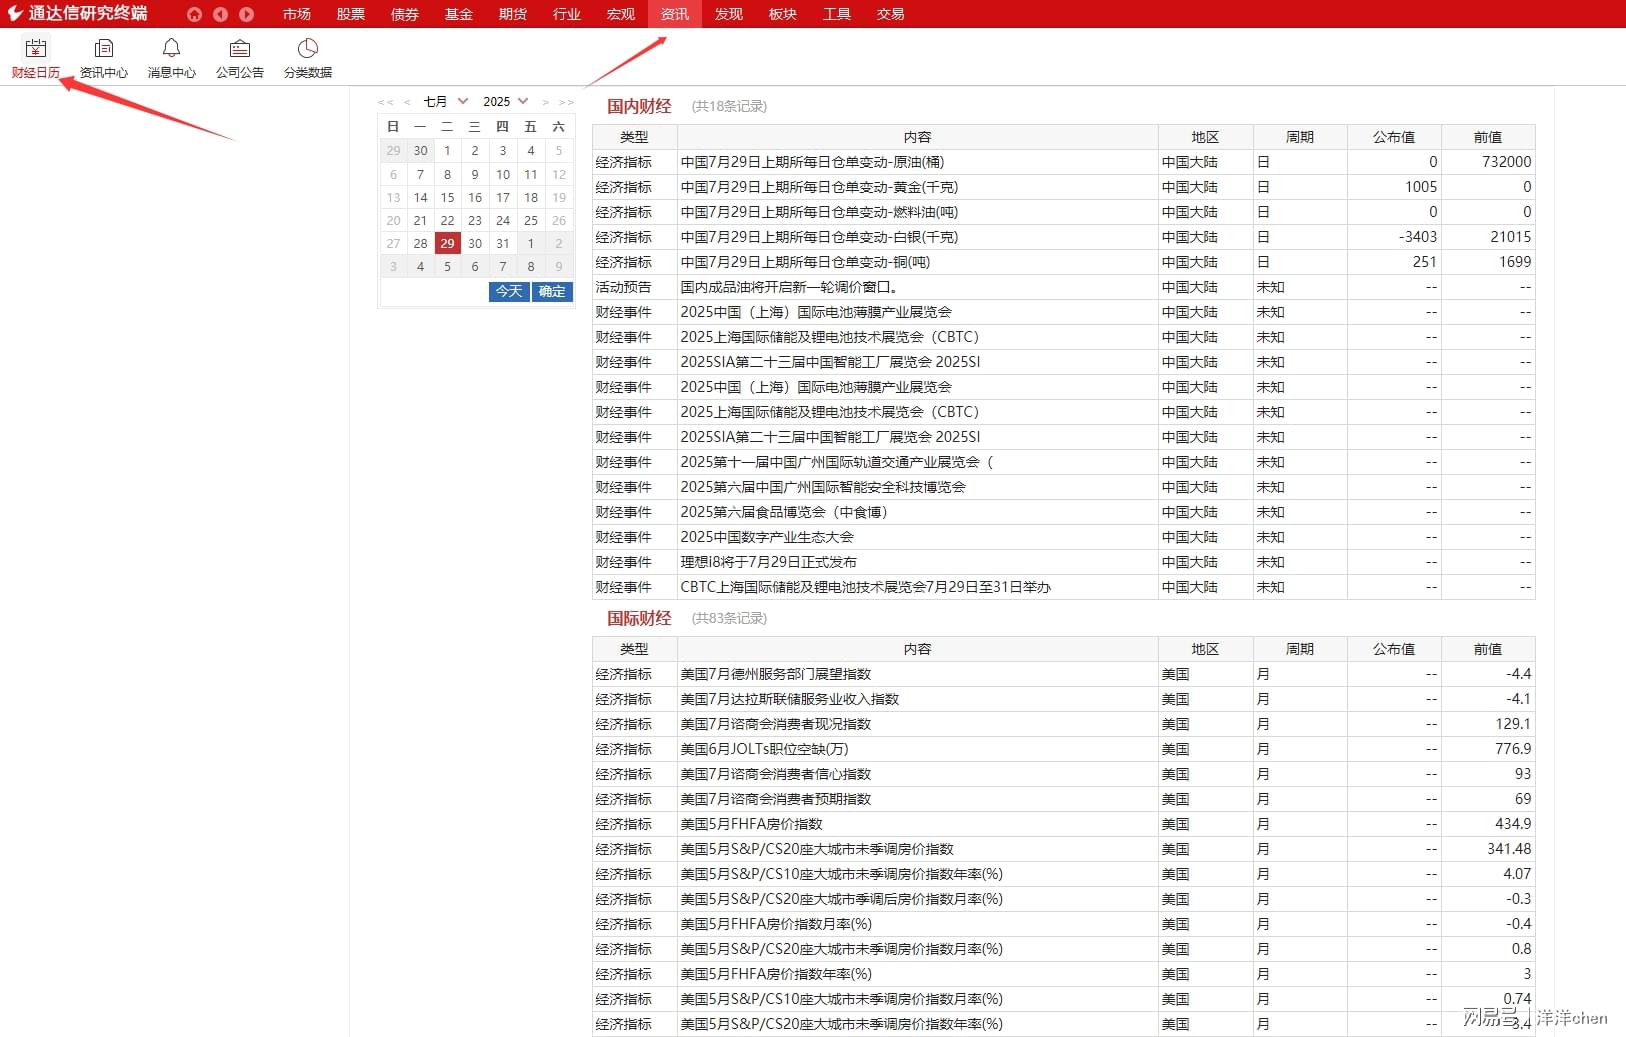
Task: Click the home icon next to the logo
Action: 193,14
